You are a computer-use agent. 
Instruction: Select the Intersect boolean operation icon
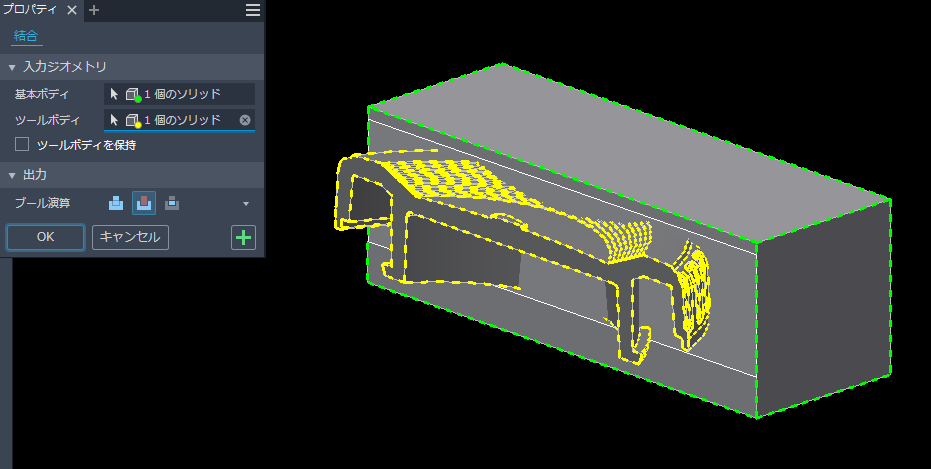(x=172, y=203)
